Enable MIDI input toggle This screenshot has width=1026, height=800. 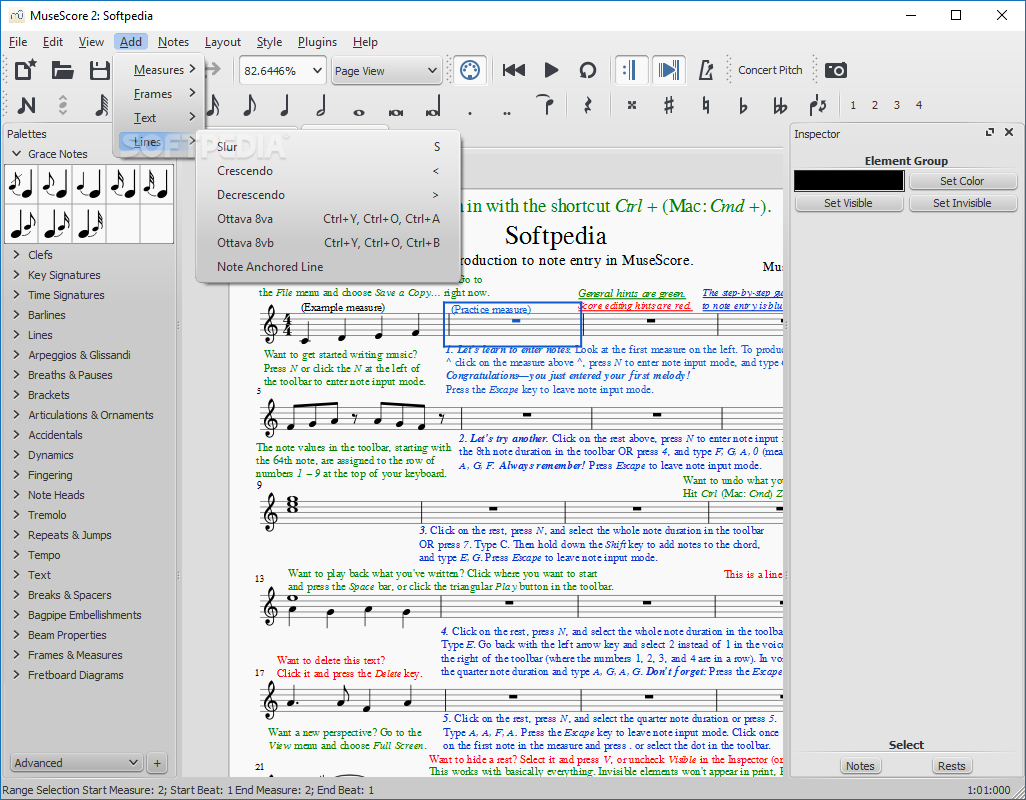coord(470,70)
